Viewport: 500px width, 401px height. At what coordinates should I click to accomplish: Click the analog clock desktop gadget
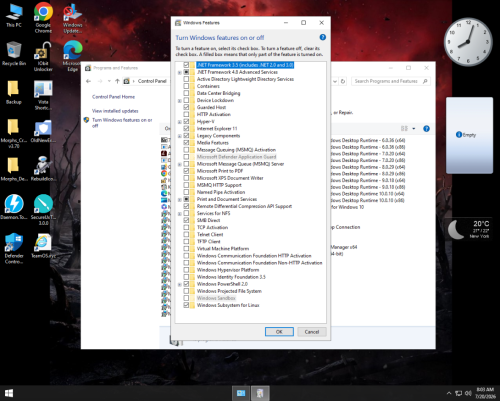tap(468, 42)
